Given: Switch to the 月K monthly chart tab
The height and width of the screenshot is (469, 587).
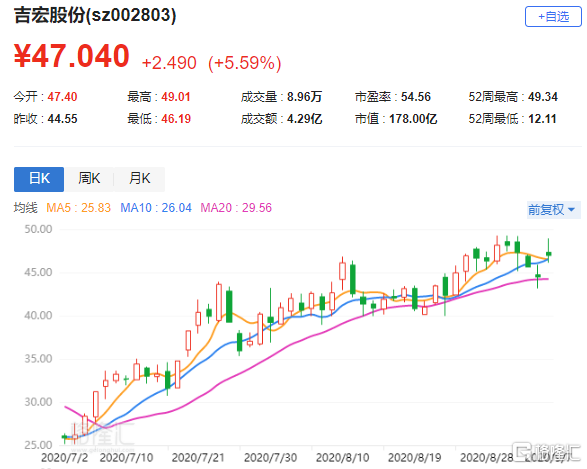Looking at the screenshot, I should pyautogui.click(x=139, y=179).
